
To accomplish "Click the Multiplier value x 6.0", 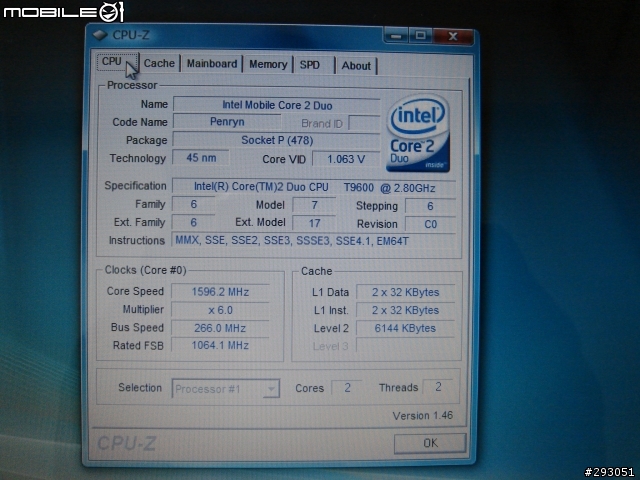I will tap(220, 310).
